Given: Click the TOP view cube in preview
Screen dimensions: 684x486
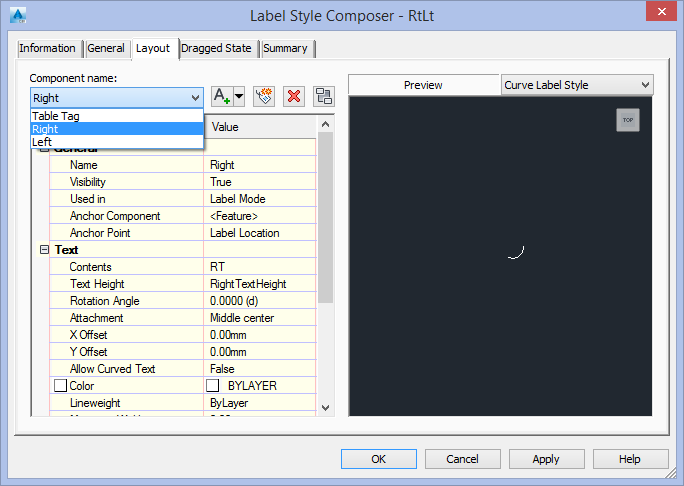Looking at the screenshot, I should click(x=628, y=120).
